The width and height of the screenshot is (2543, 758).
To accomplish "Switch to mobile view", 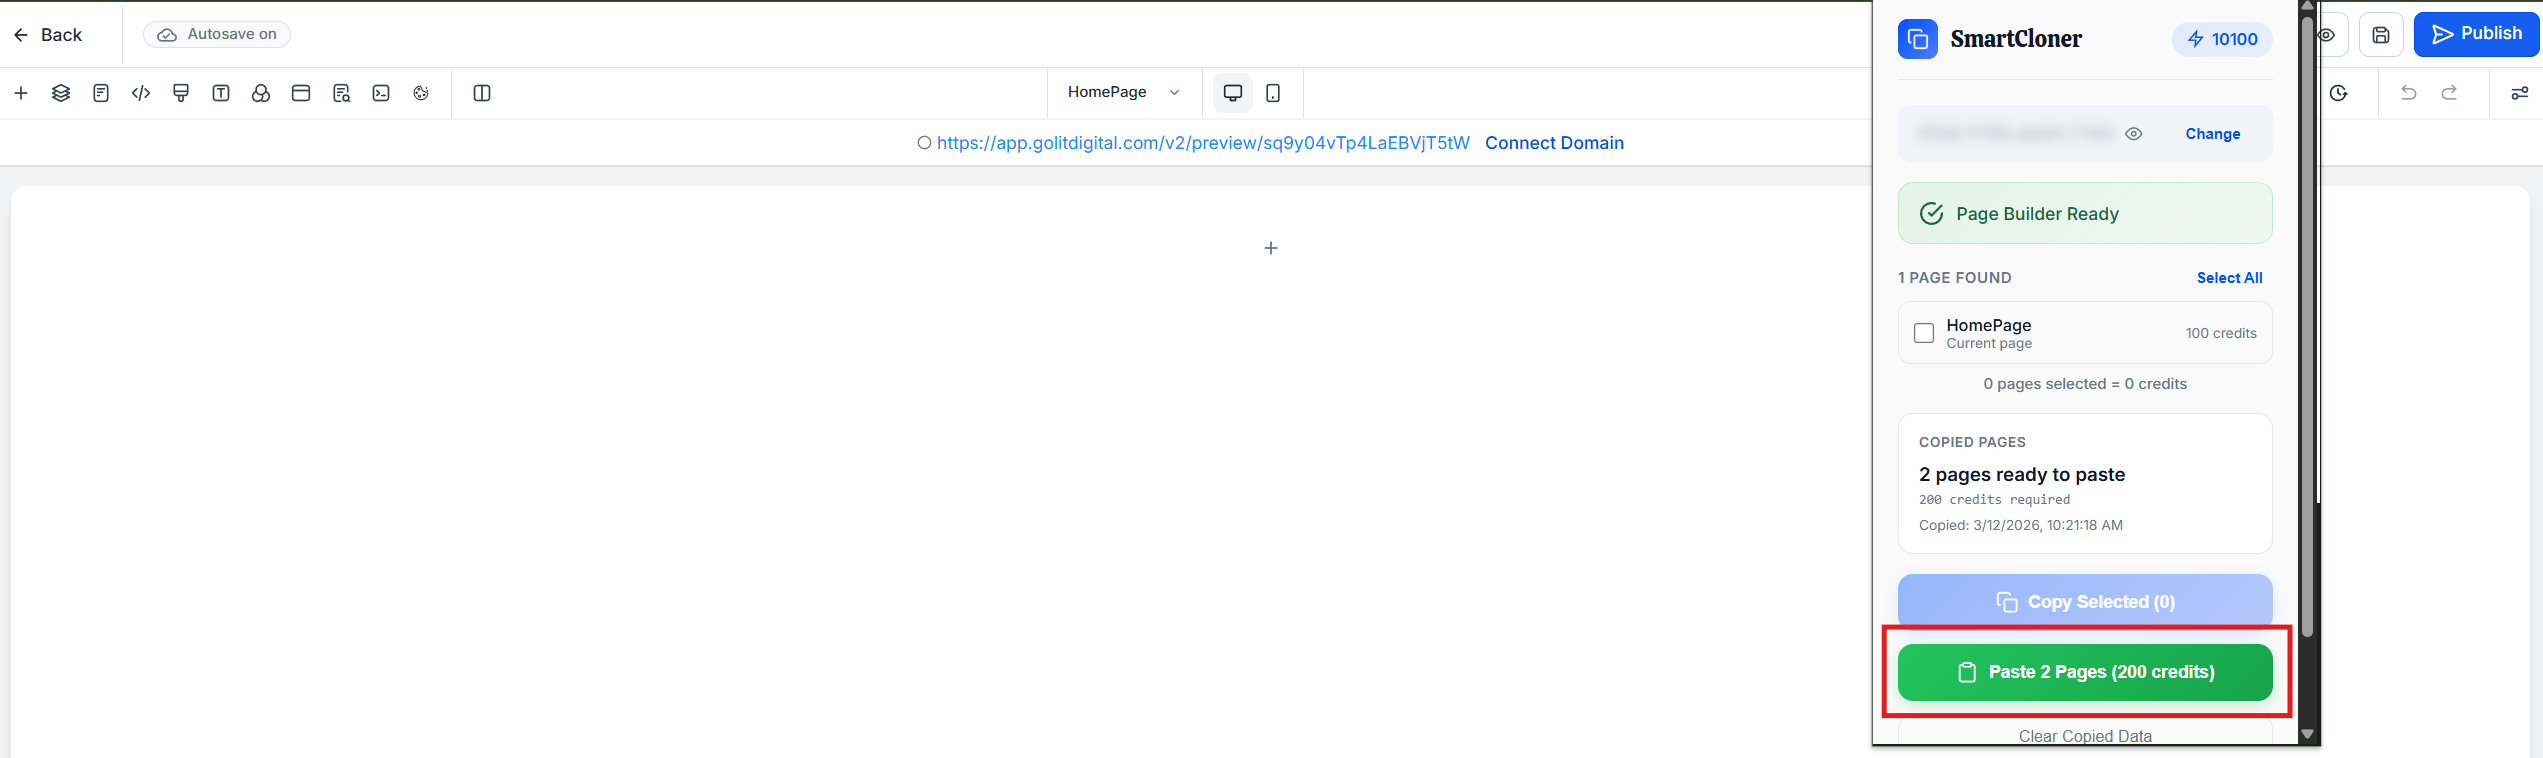I will click(x=1273, y=93).
